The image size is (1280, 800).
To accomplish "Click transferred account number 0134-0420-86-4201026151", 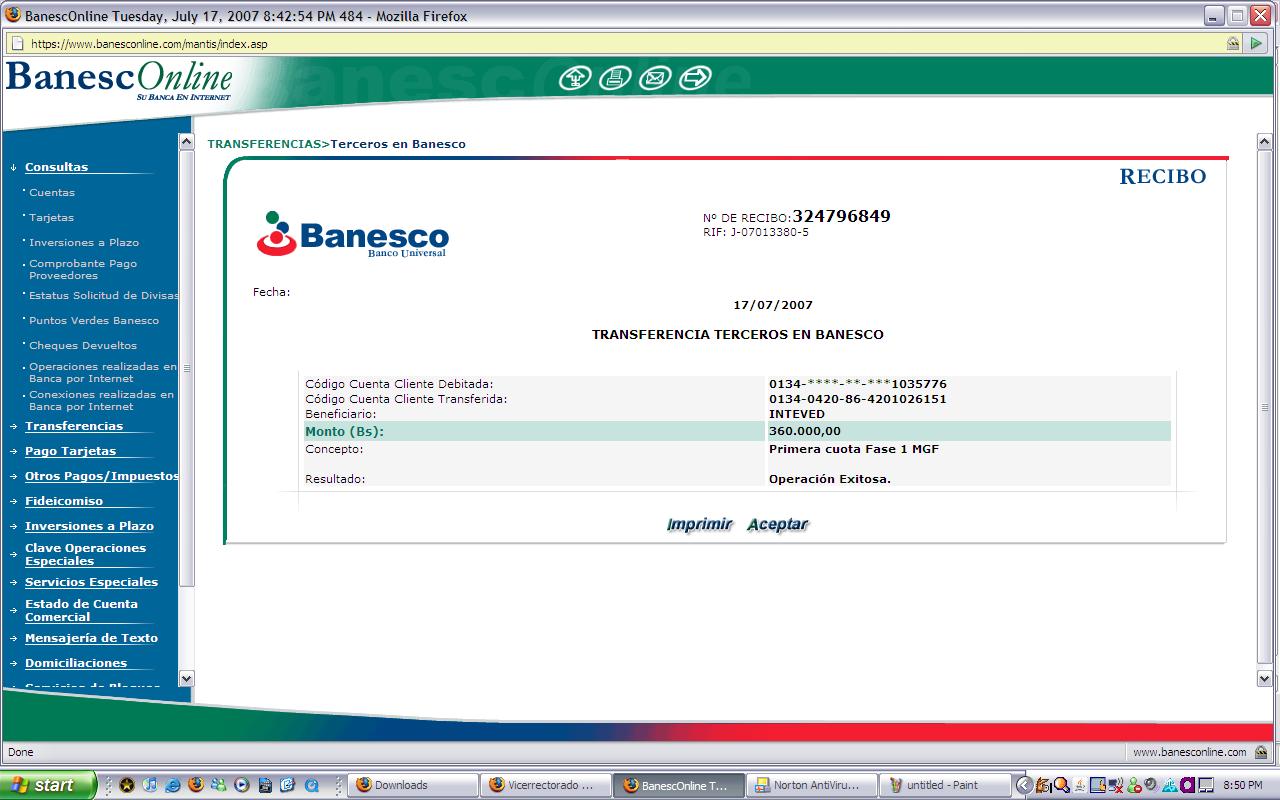I will 858,399.
